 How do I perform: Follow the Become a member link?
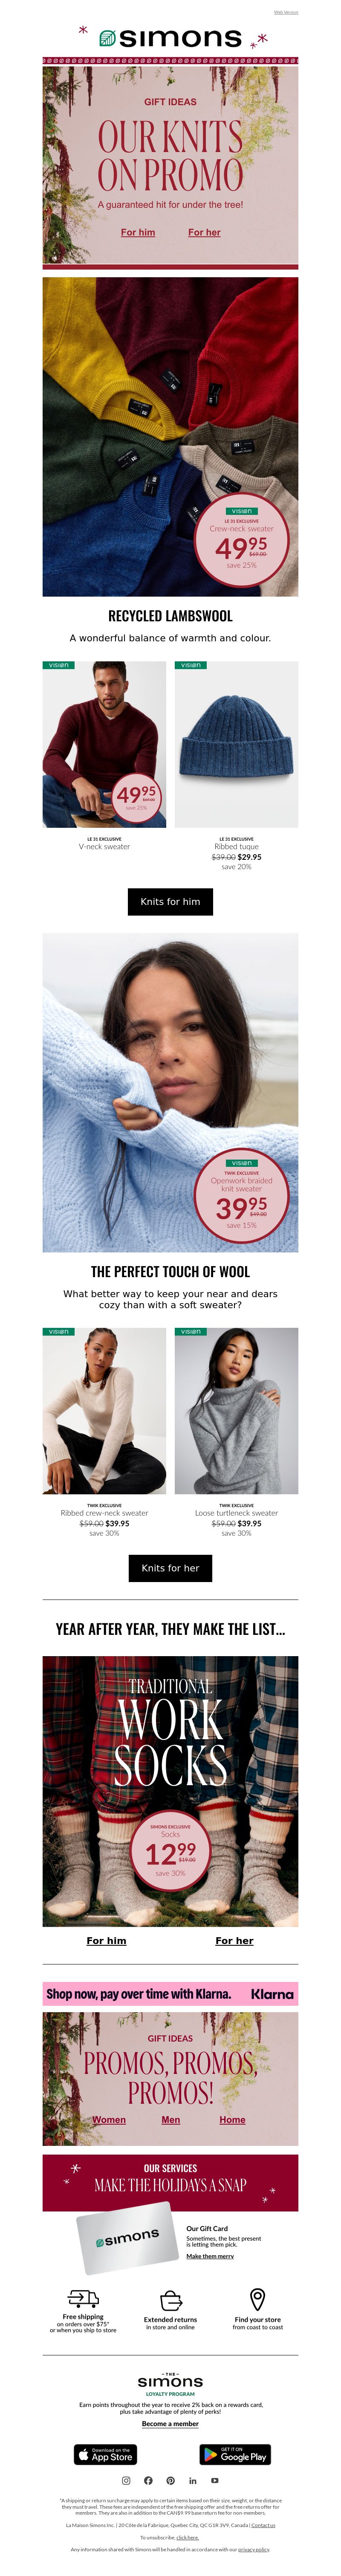(170, 2423)
